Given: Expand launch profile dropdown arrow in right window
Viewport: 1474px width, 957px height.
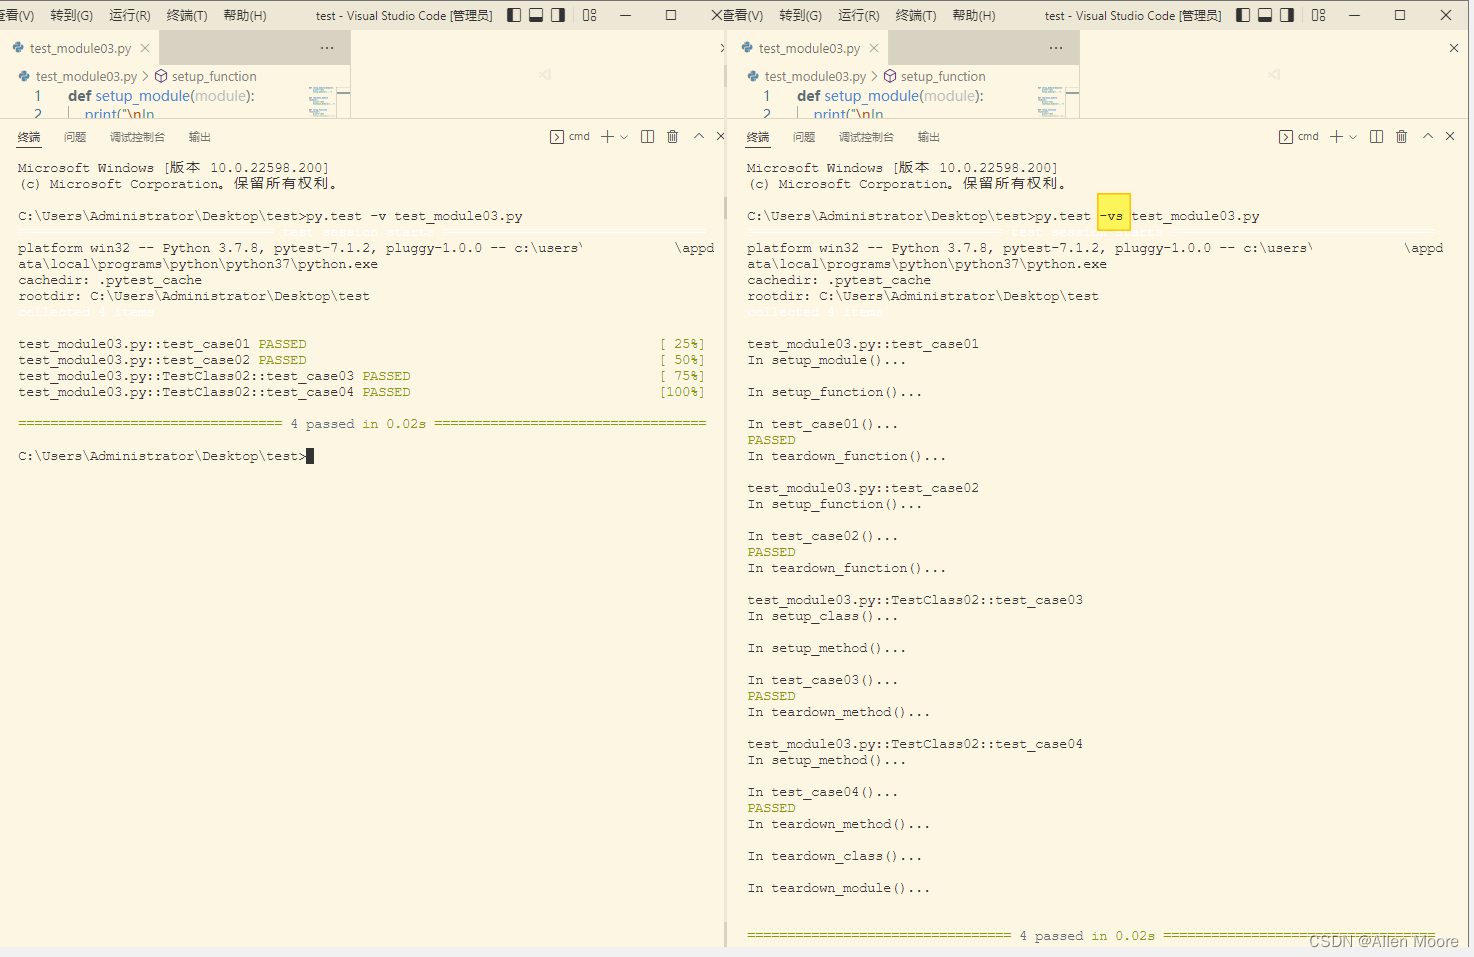Looking at the screenshot, I should 1353,137.
